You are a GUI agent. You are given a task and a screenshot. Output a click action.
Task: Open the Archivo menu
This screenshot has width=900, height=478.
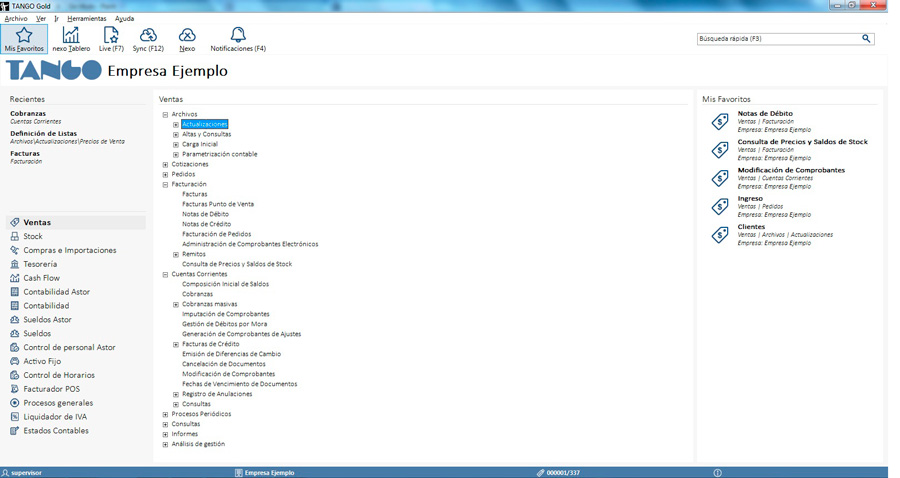pyautogui.click(x=15, y=18)
